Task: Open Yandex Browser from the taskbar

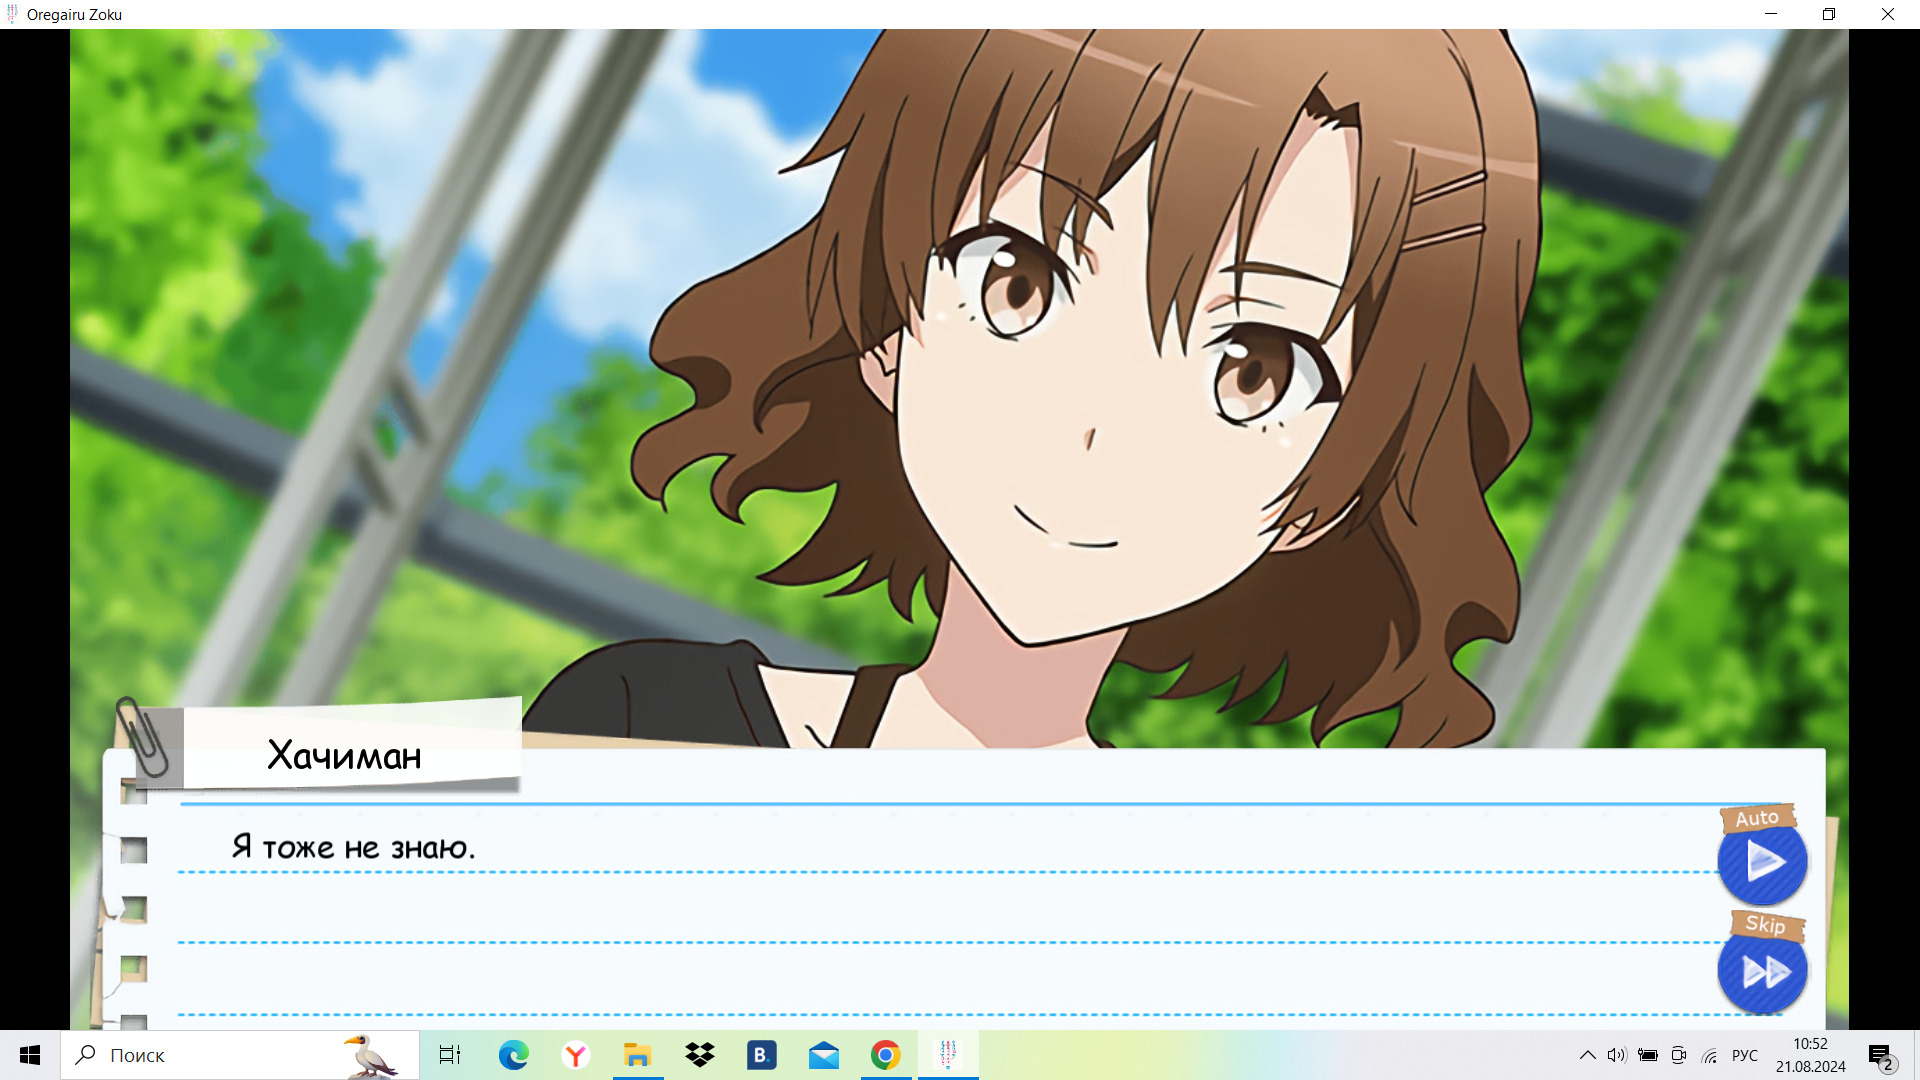Action: 576,1055
